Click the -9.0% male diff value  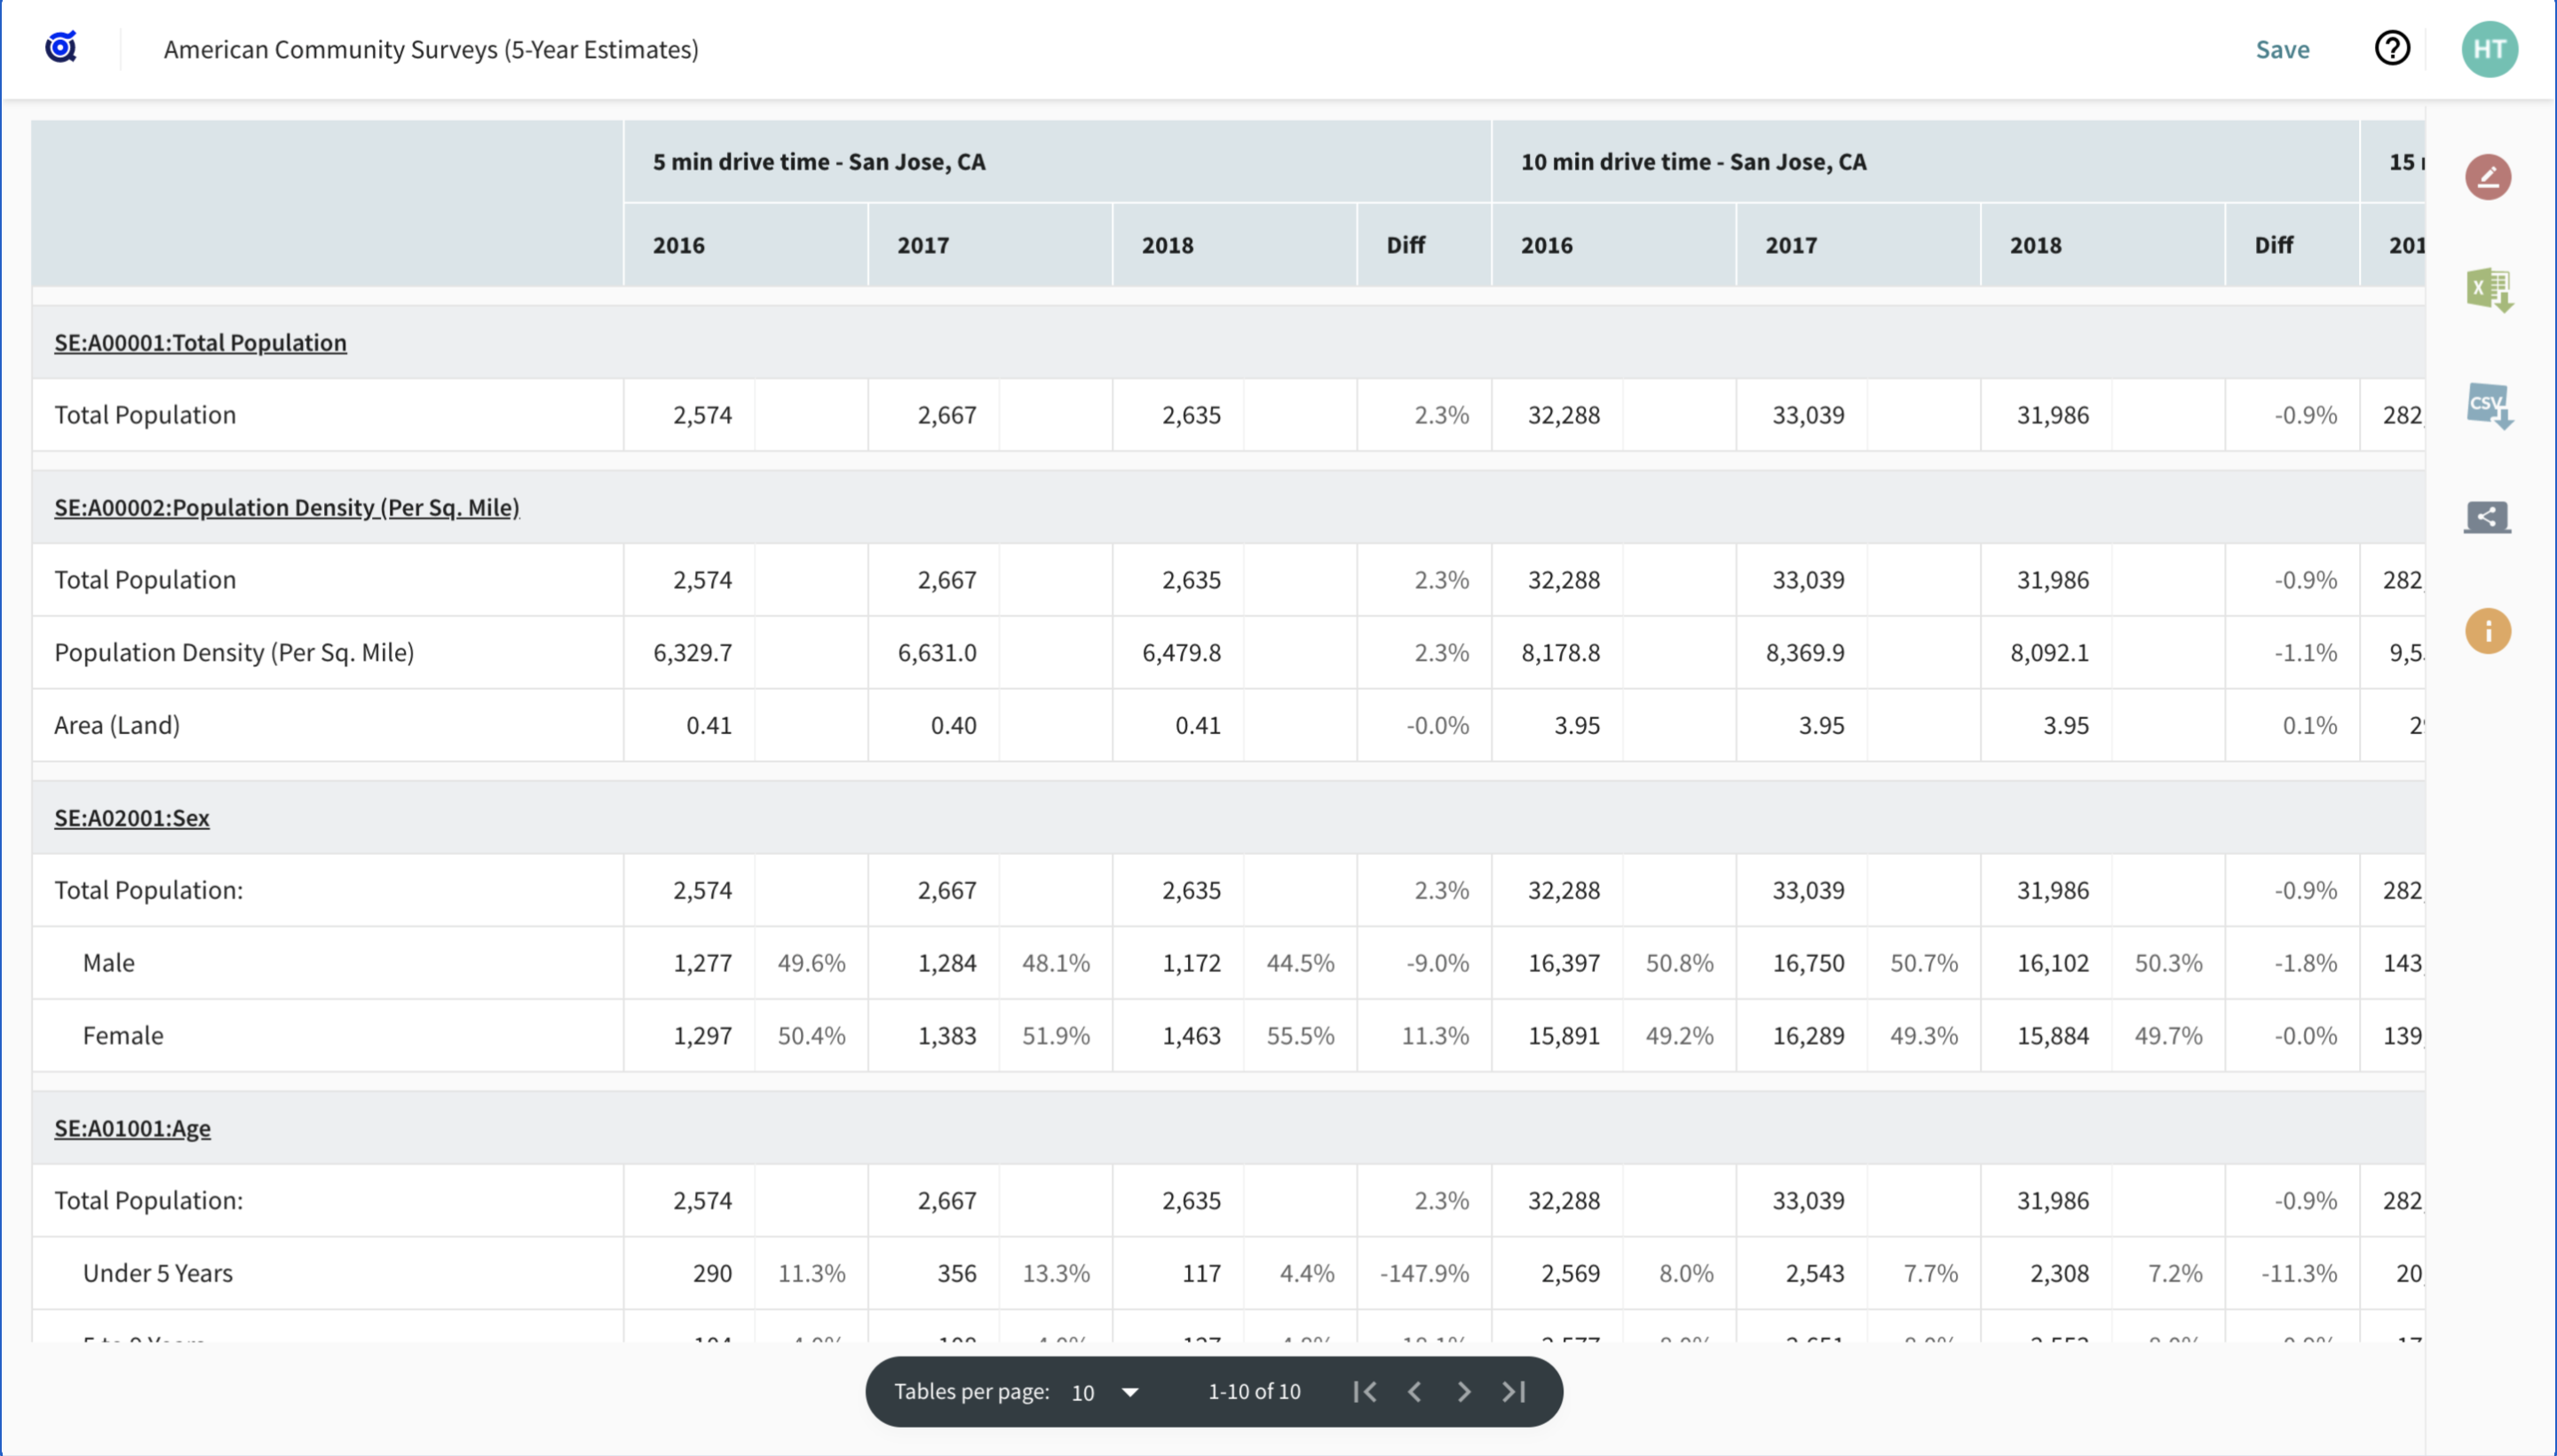tap(1437, 962)
